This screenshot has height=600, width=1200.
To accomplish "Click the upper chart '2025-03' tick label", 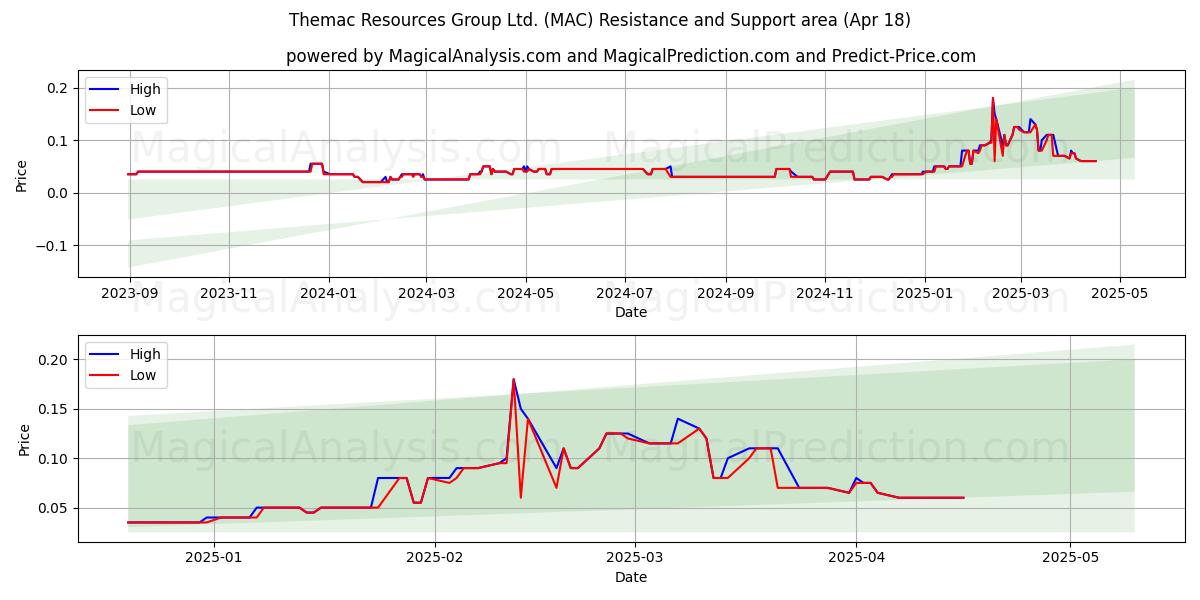I will (1021, 293).
